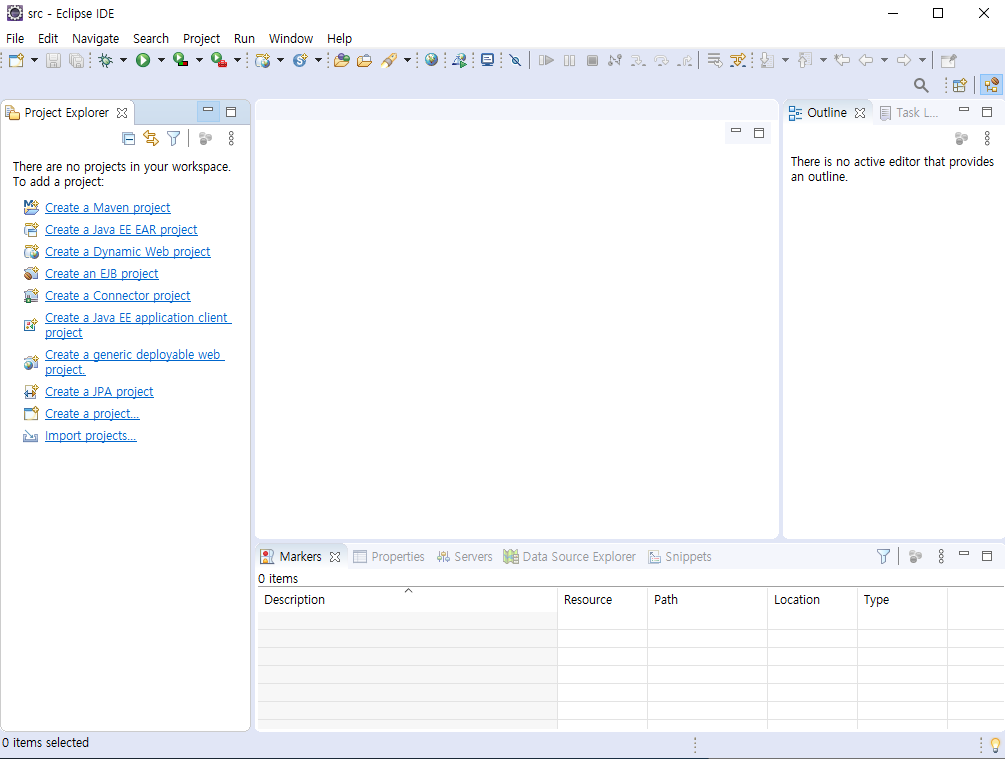Click Create an EJB project link

pyautogui.click(x=101, y=274)
